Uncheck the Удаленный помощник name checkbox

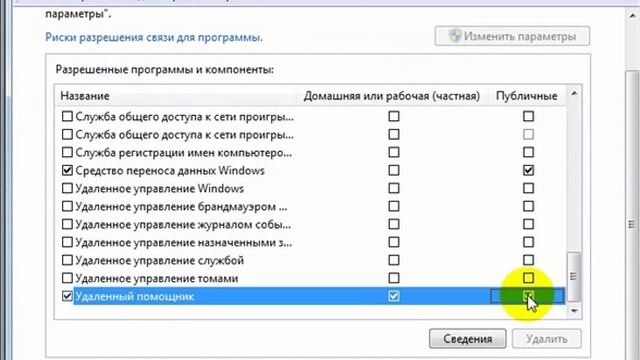click(x=67, y=296)
